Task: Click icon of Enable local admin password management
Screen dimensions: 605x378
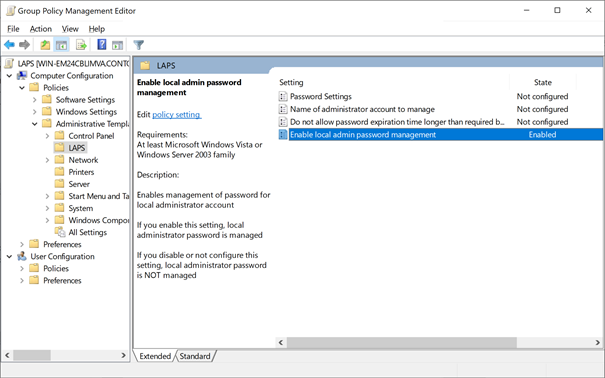Action: (x=283, y=135)
